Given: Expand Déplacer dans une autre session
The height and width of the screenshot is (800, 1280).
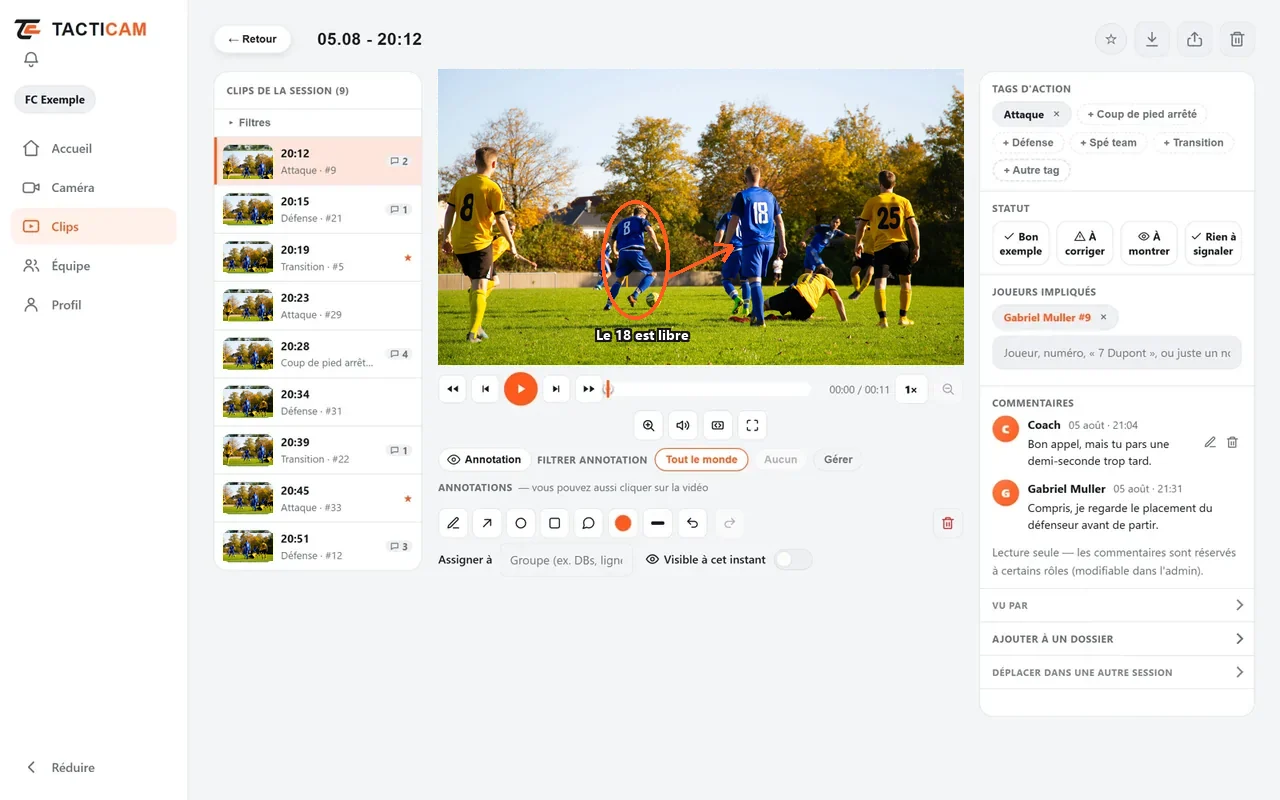Looking at the screenshot, I should [1117, 673].
